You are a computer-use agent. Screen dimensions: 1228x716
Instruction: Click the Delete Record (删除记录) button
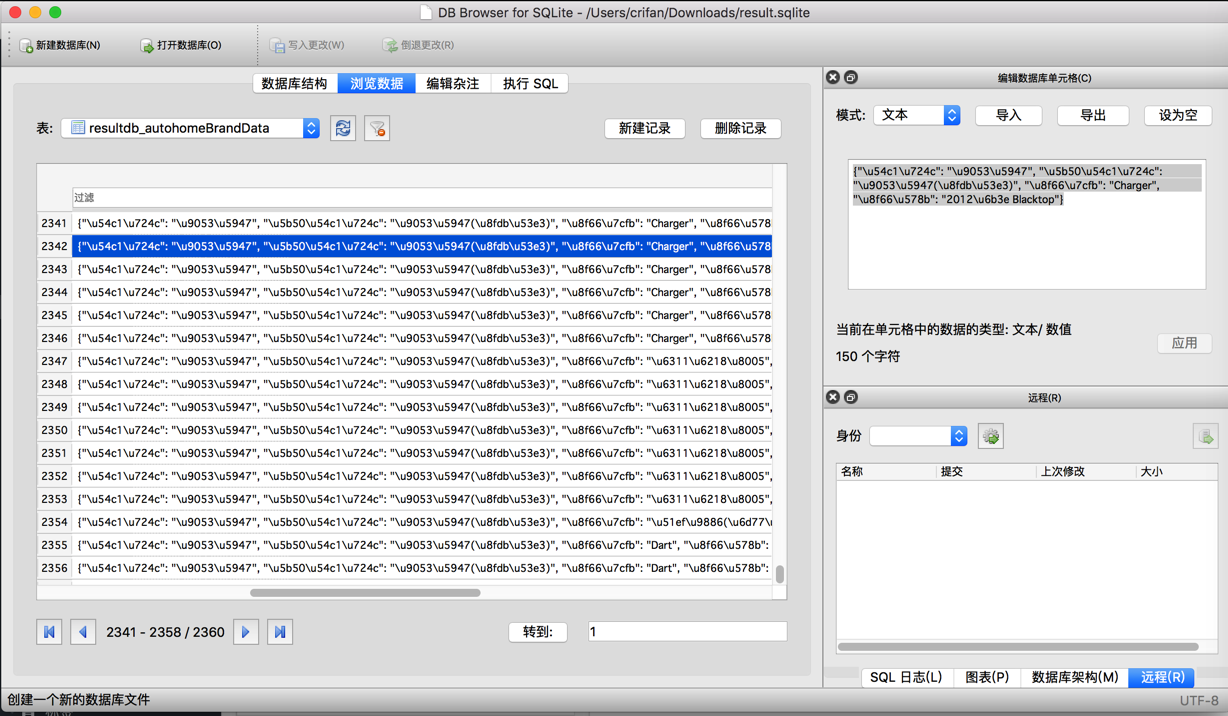741,128
